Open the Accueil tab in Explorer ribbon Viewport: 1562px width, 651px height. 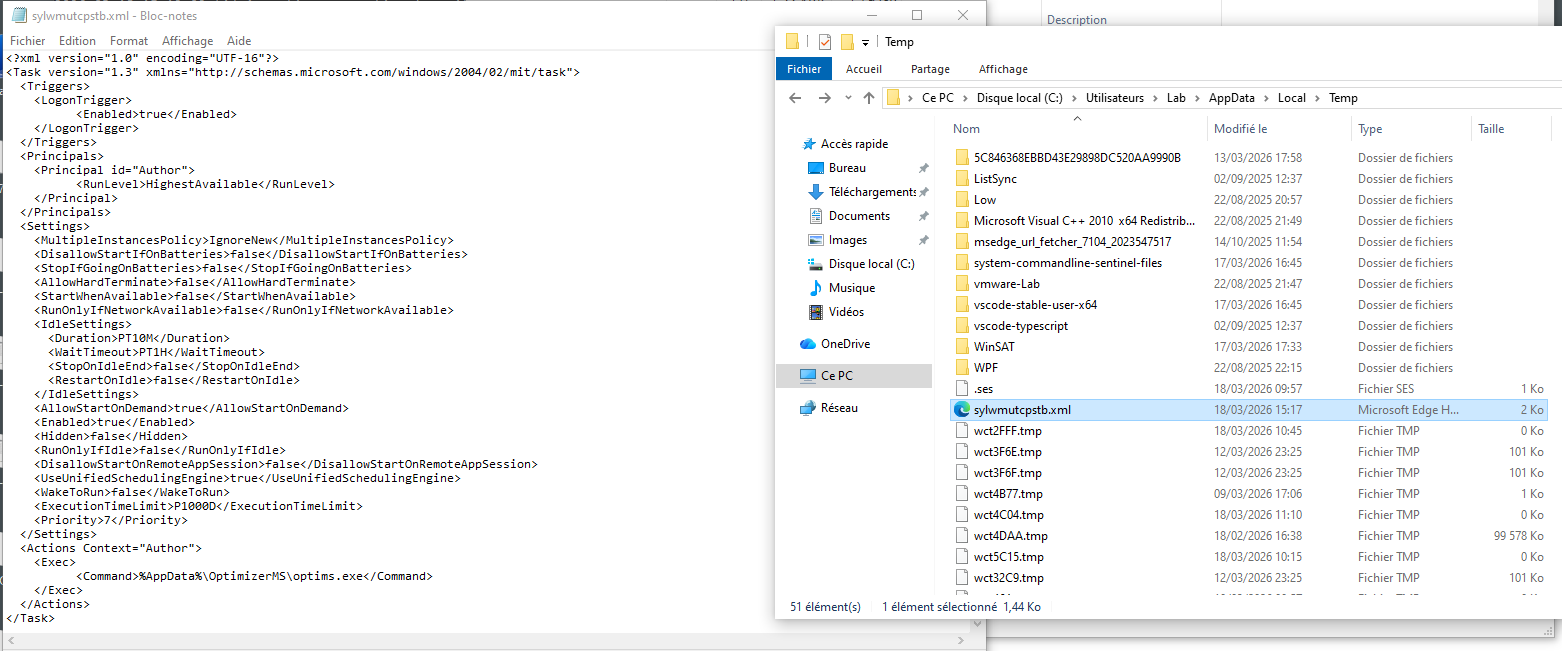864,69
